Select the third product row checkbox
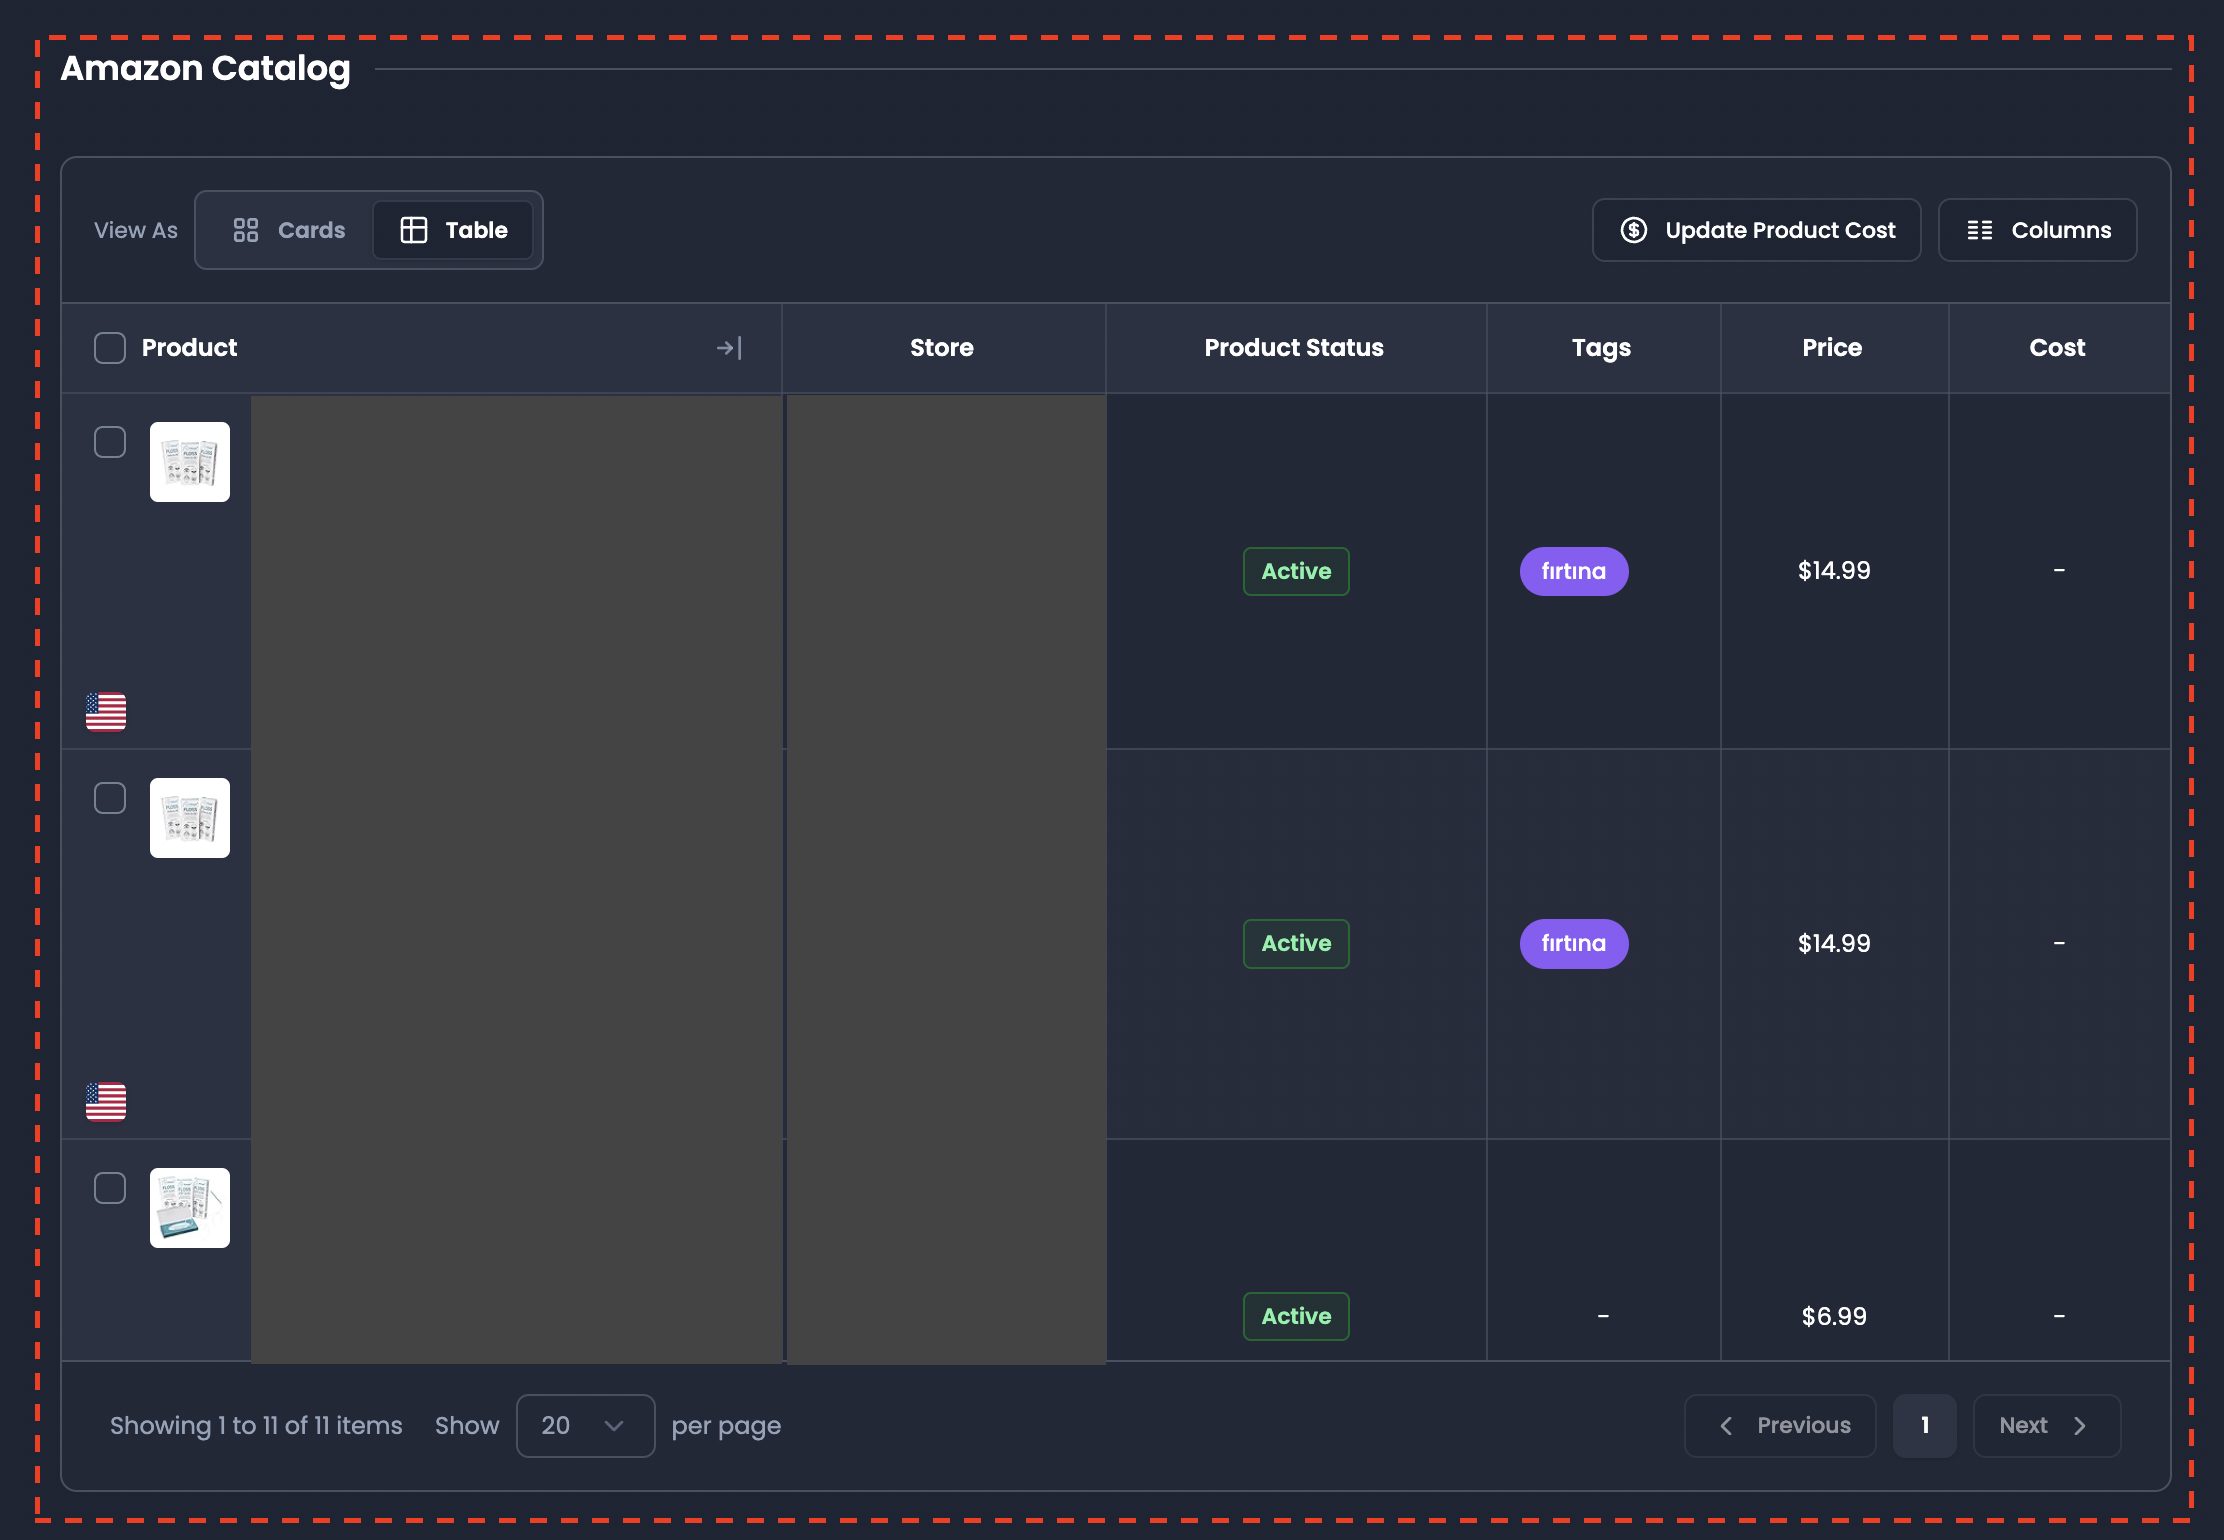The width and height of the screenshot is (2224, 1540). coord(110,1188)
